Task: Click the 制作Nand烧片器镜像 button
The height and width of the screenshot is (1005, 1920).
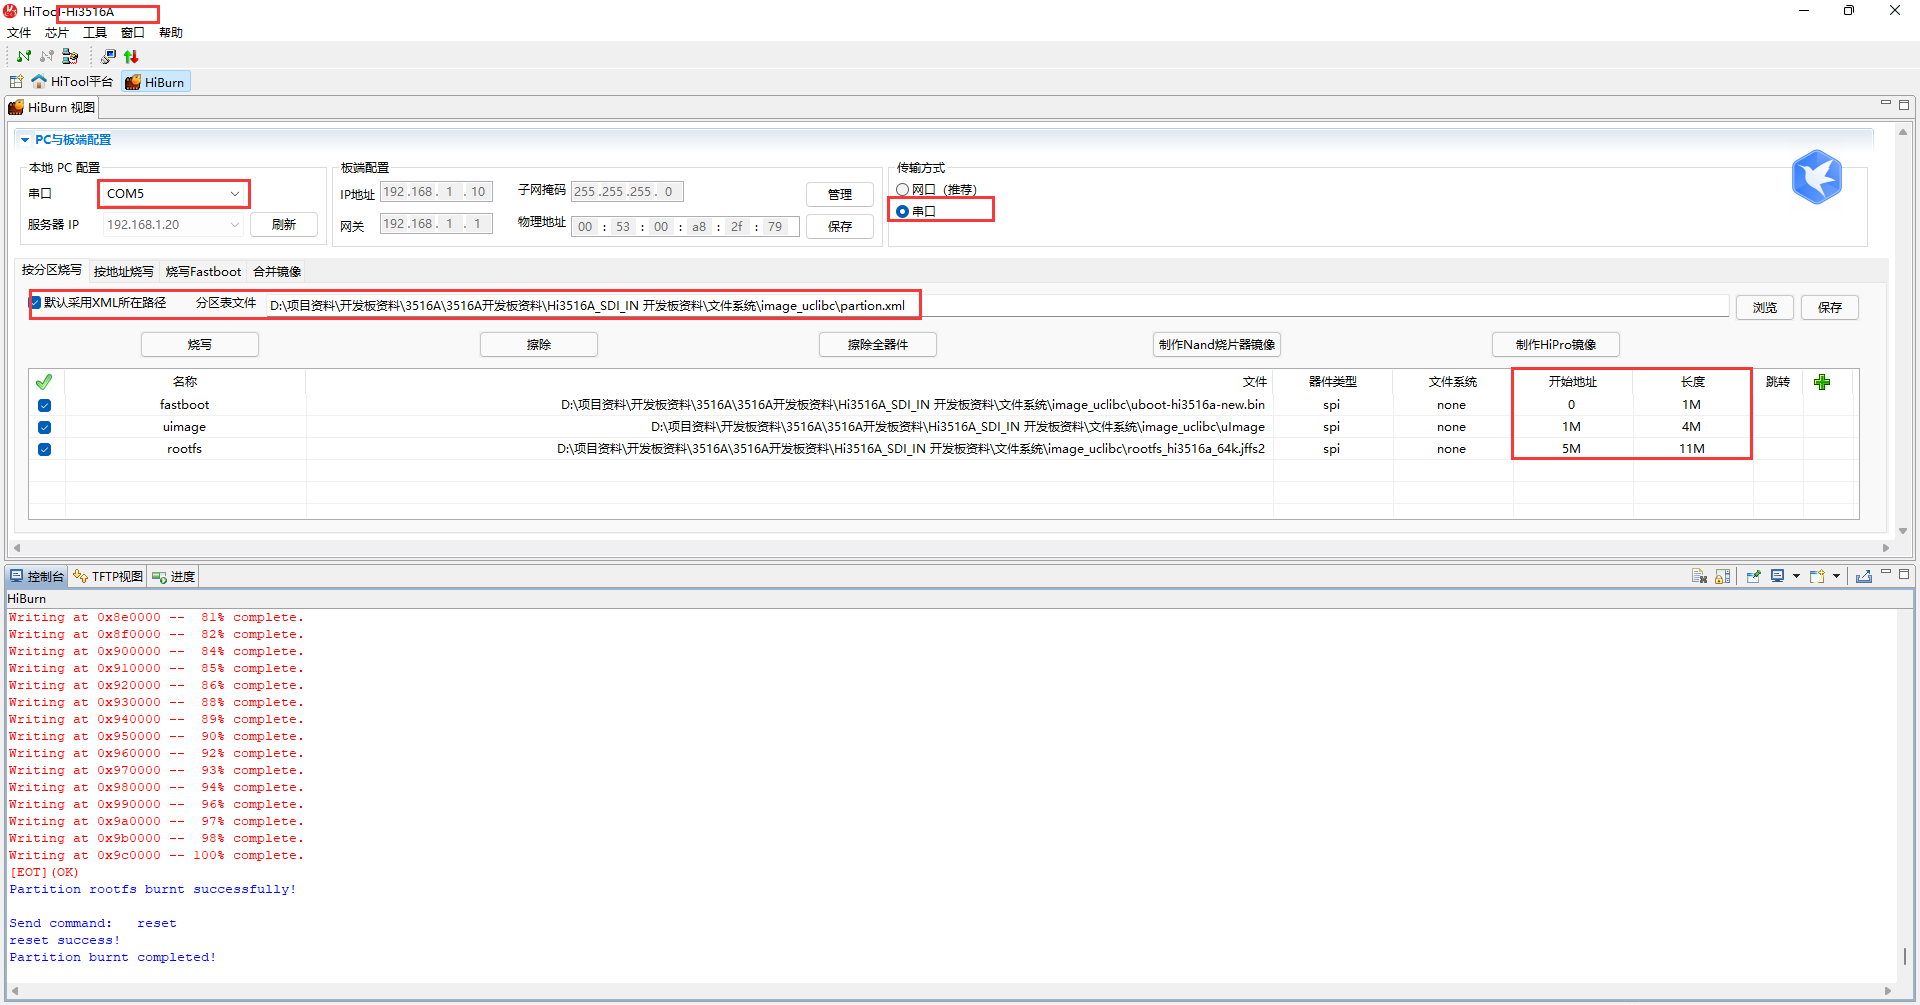Action: tap(1217, 345)
